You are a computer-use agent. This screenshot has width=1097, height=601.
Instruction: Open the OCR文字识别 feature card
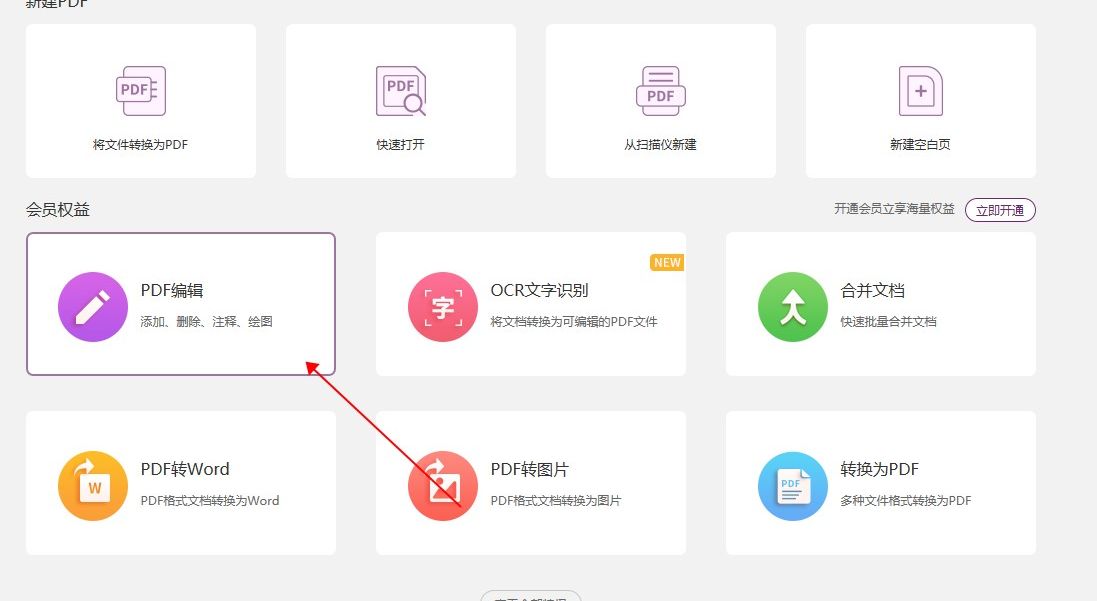[x=530, y=303]
